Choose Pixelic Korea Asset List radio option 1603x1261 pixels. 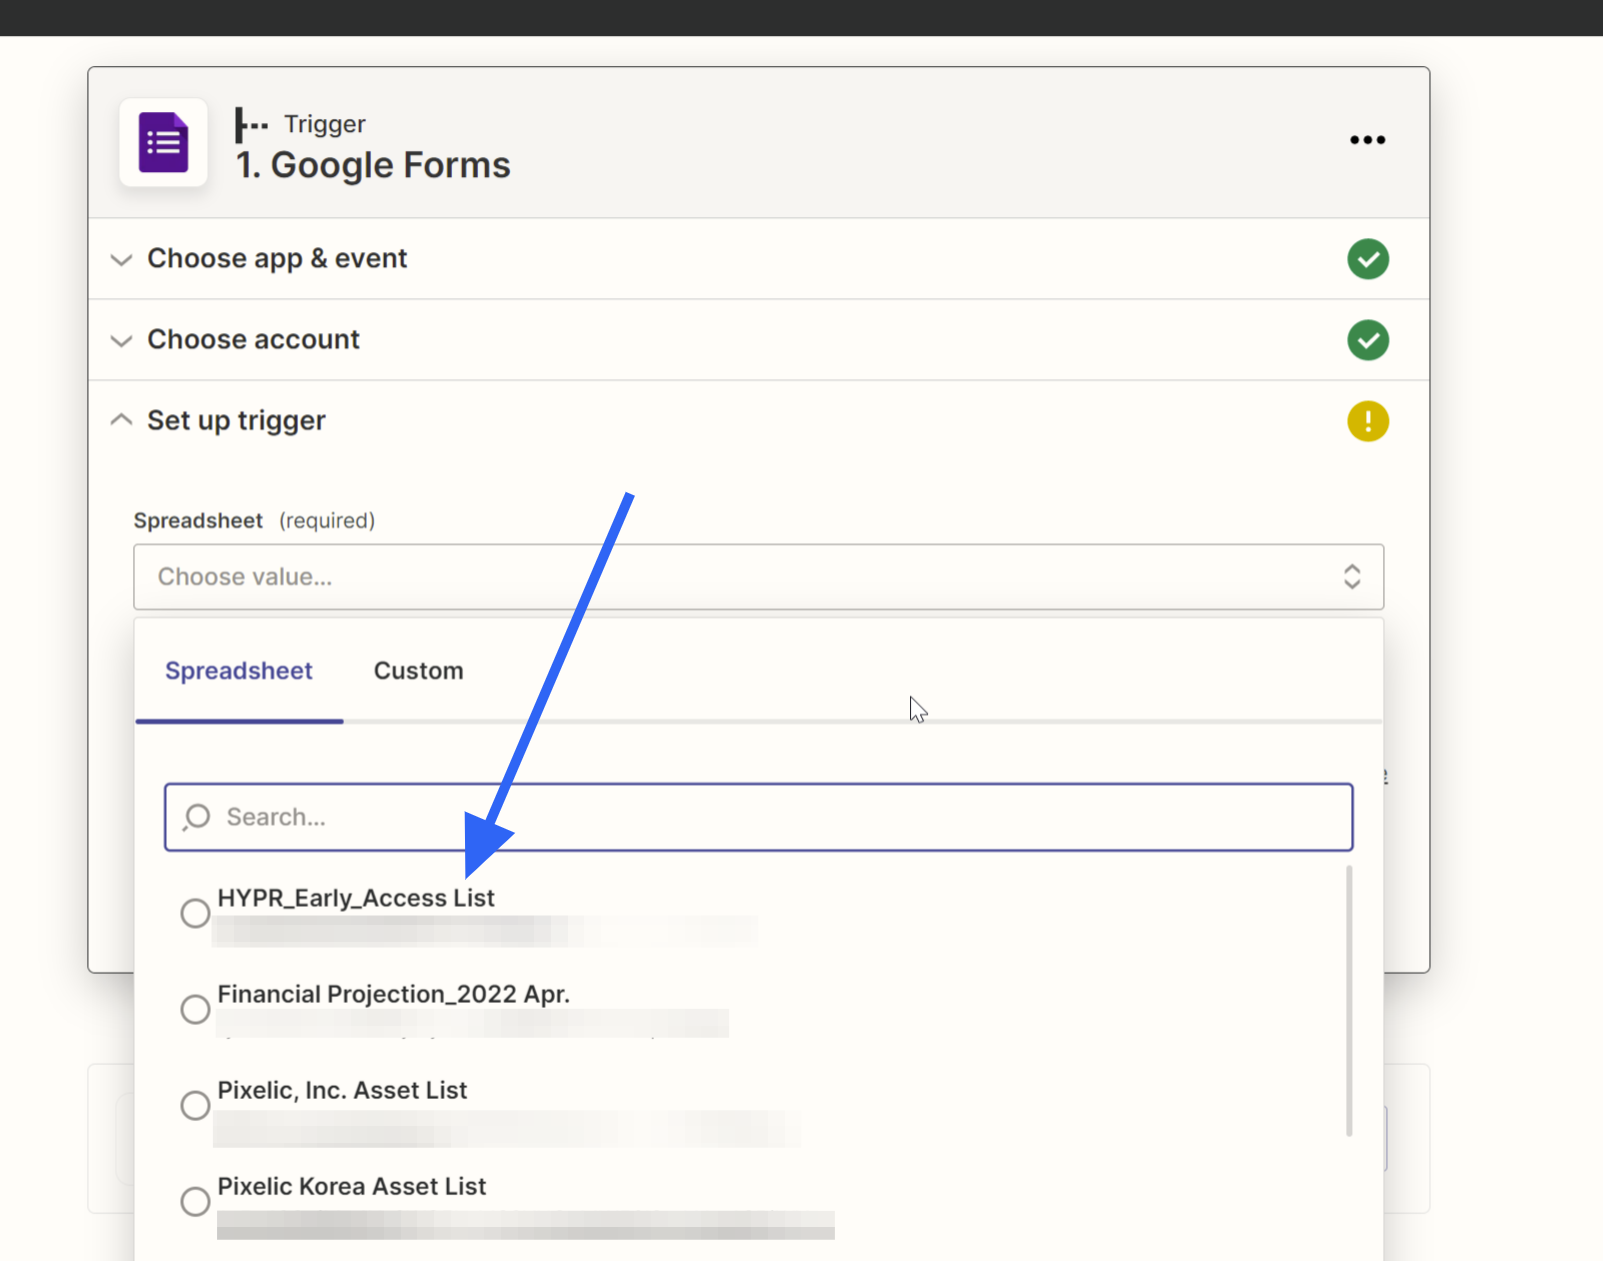195,1201
